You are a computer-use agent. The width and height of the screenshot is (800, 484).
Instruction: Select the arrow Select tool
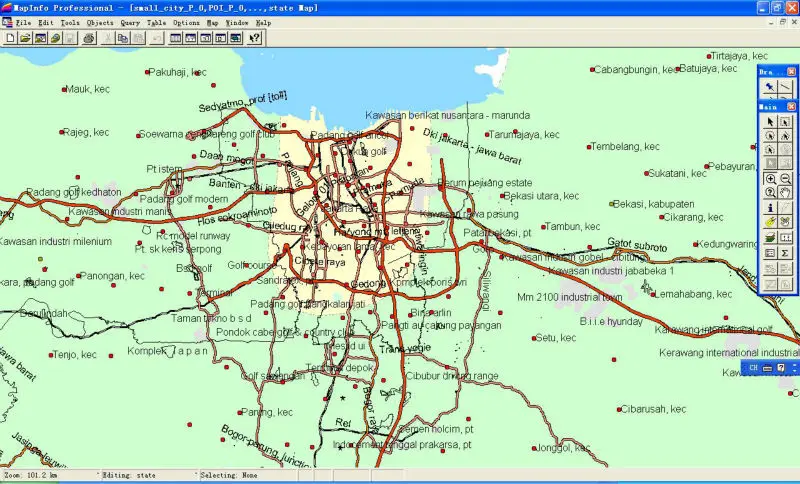tap(770, 122)
